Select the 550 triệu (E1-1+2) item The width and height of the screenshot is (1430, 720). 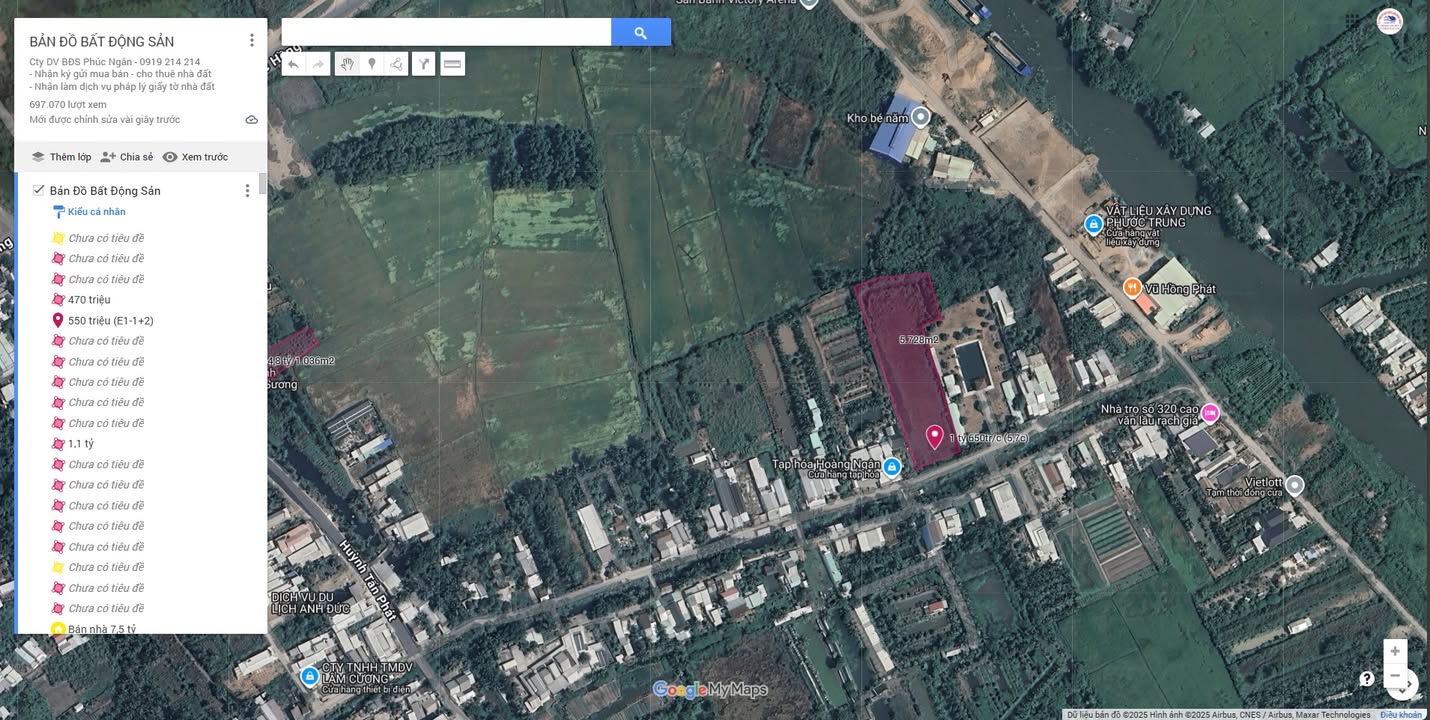pos(110,321)
